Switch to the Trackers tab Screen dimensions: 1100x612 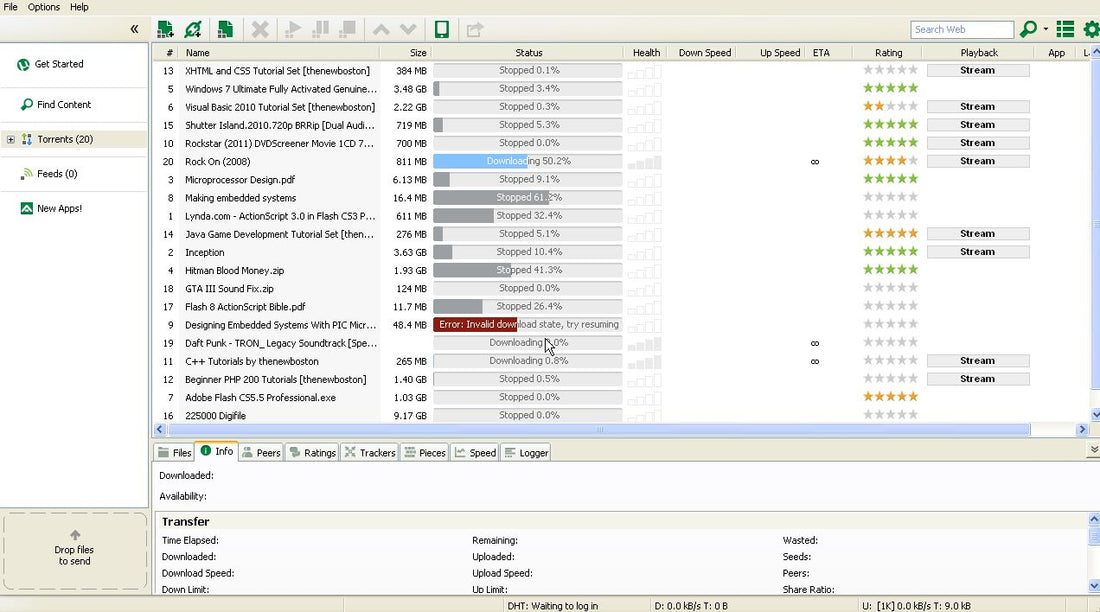[x=369, y=452]
